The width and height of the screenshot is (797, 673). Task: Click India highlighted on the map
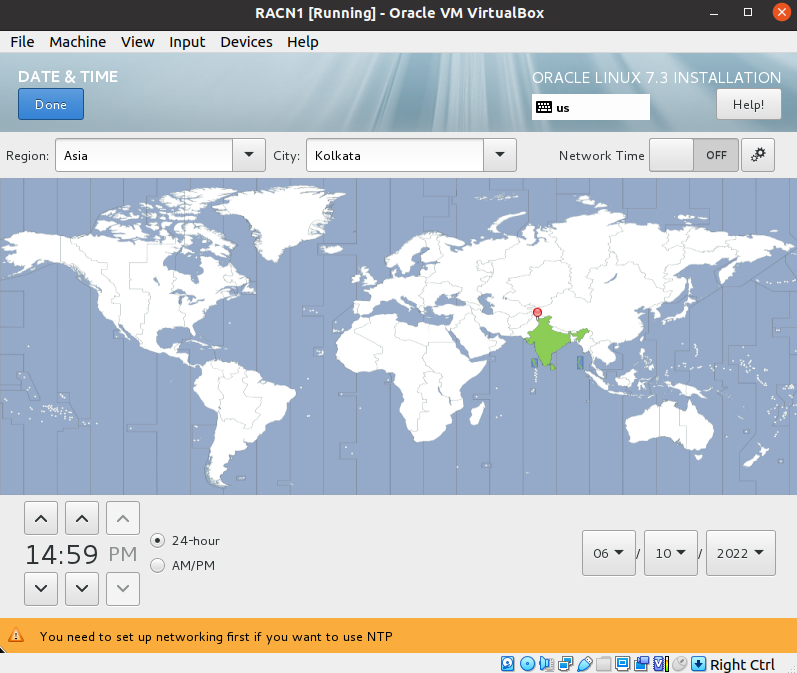tap(548, 341)
